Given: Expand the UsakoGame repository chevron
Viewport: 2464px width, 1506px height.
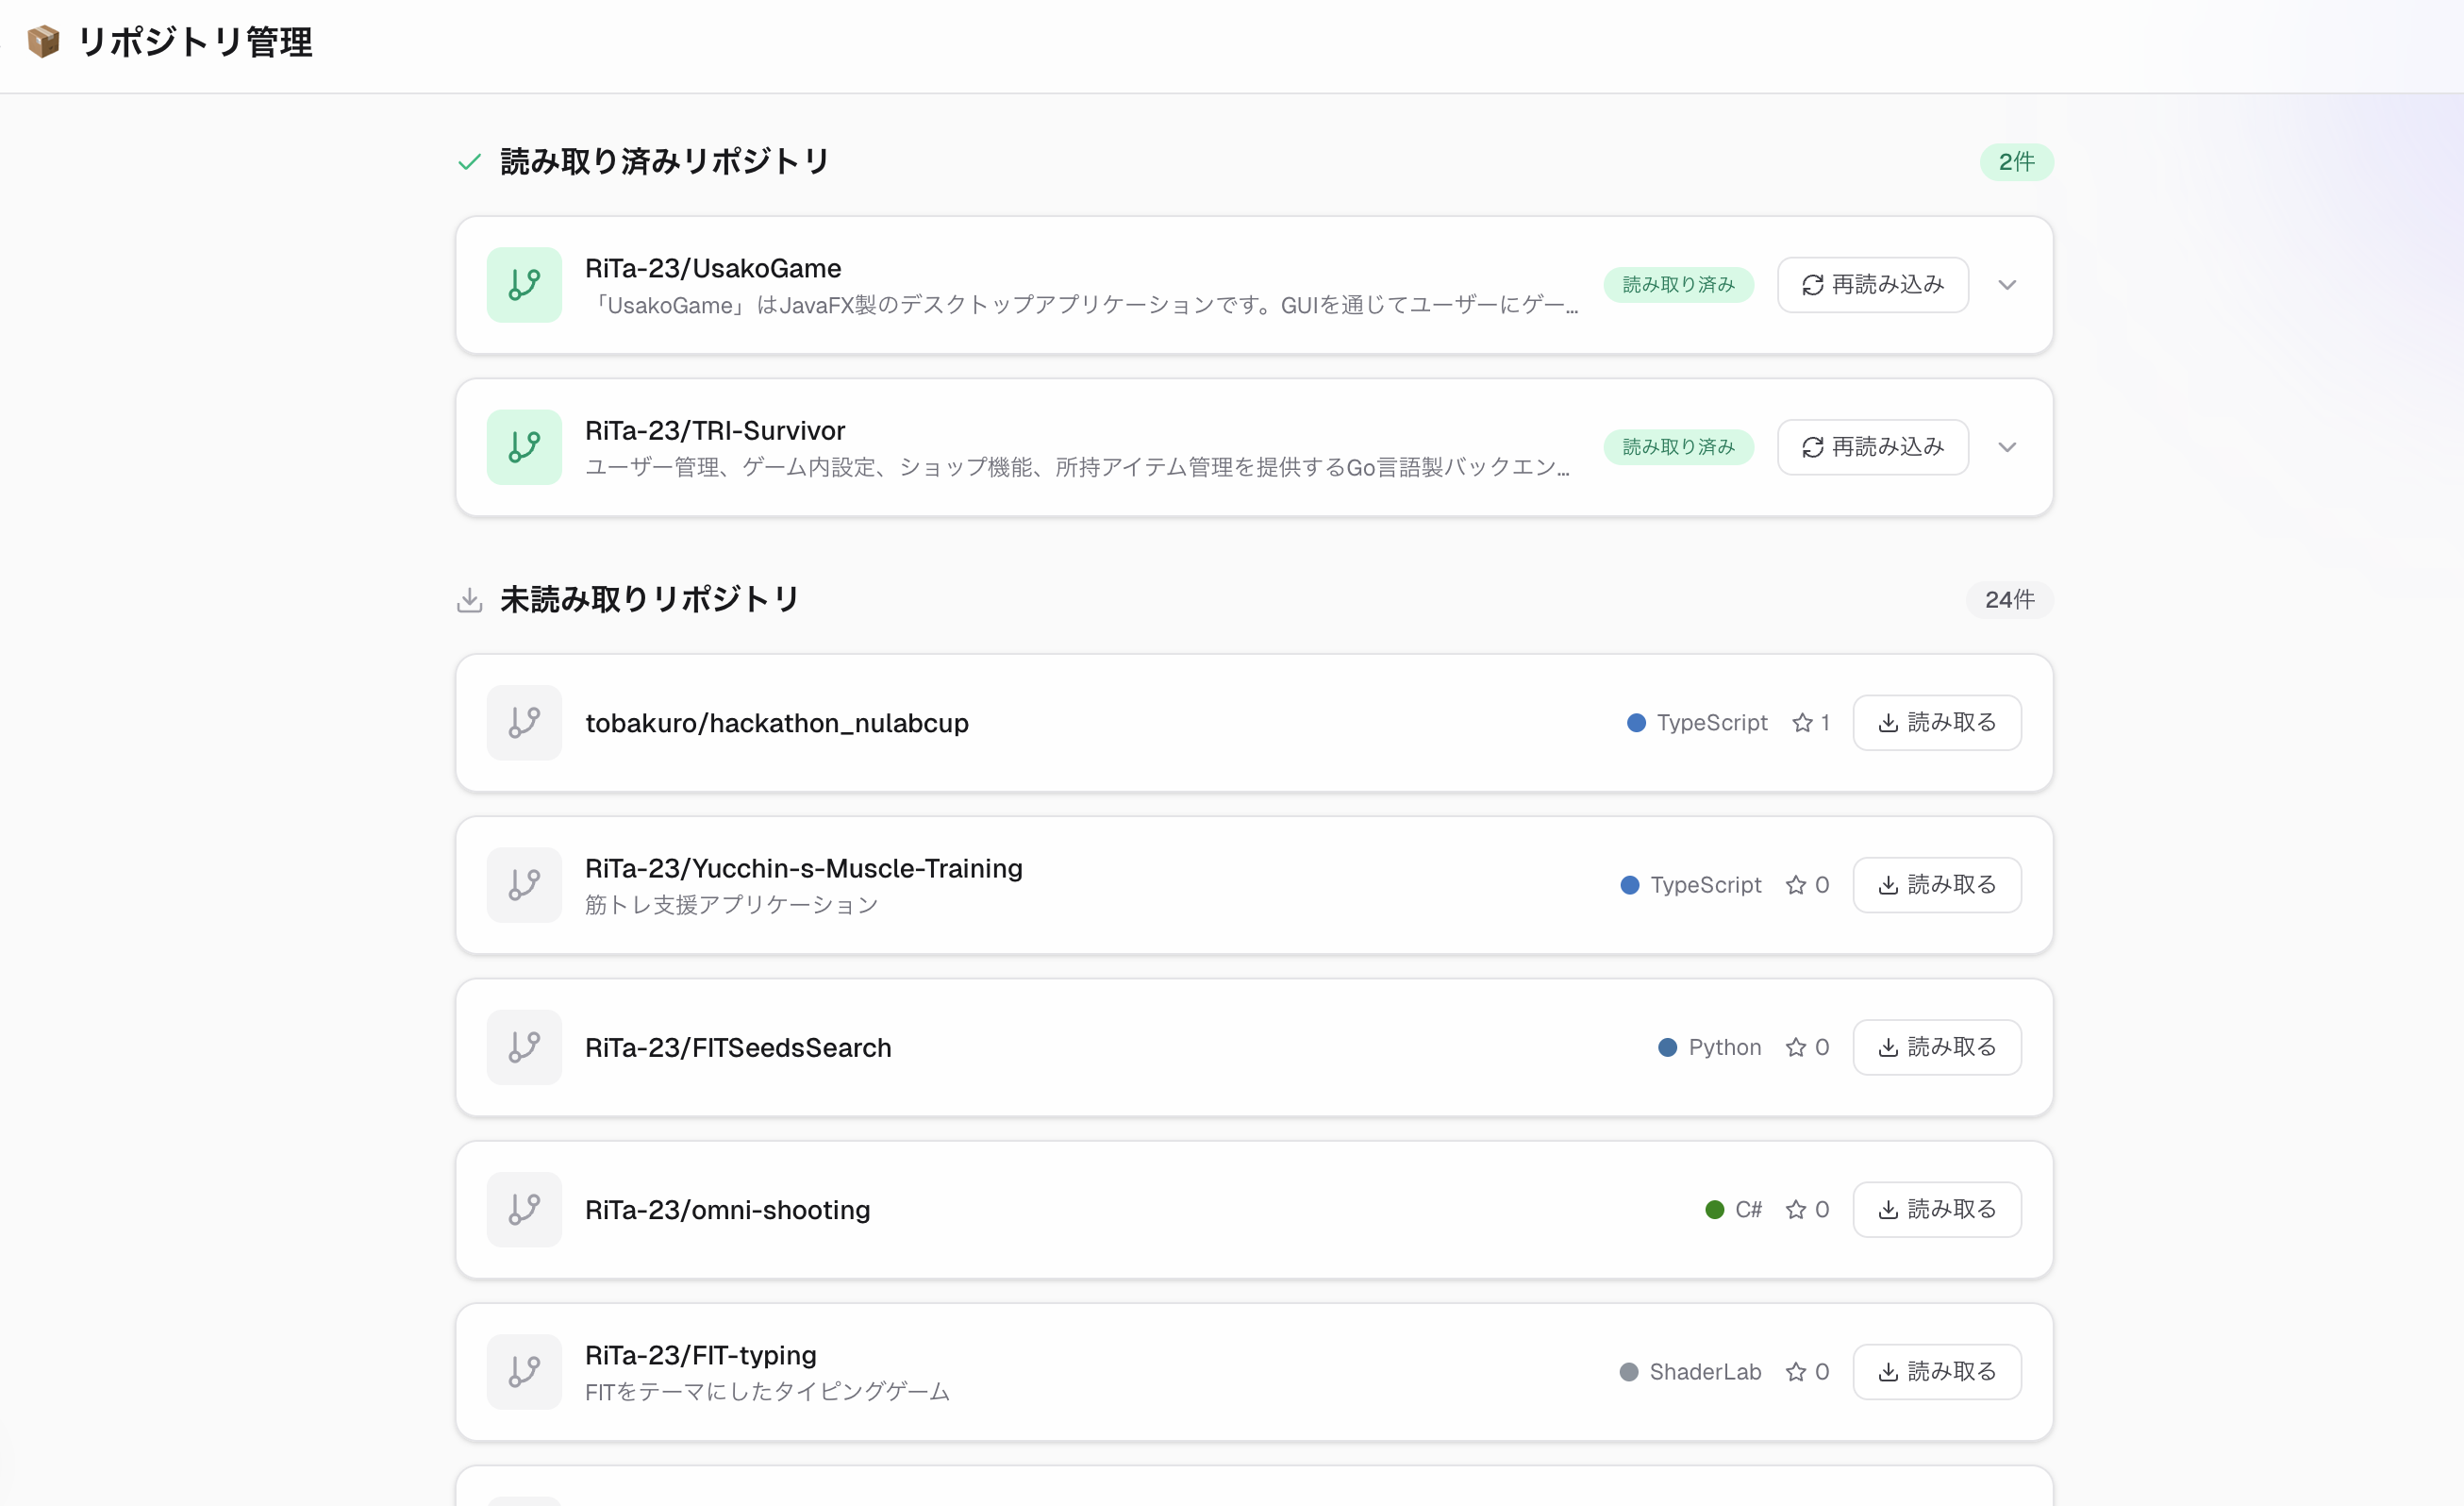Looking at the screenshot, I should [2007, 285].
